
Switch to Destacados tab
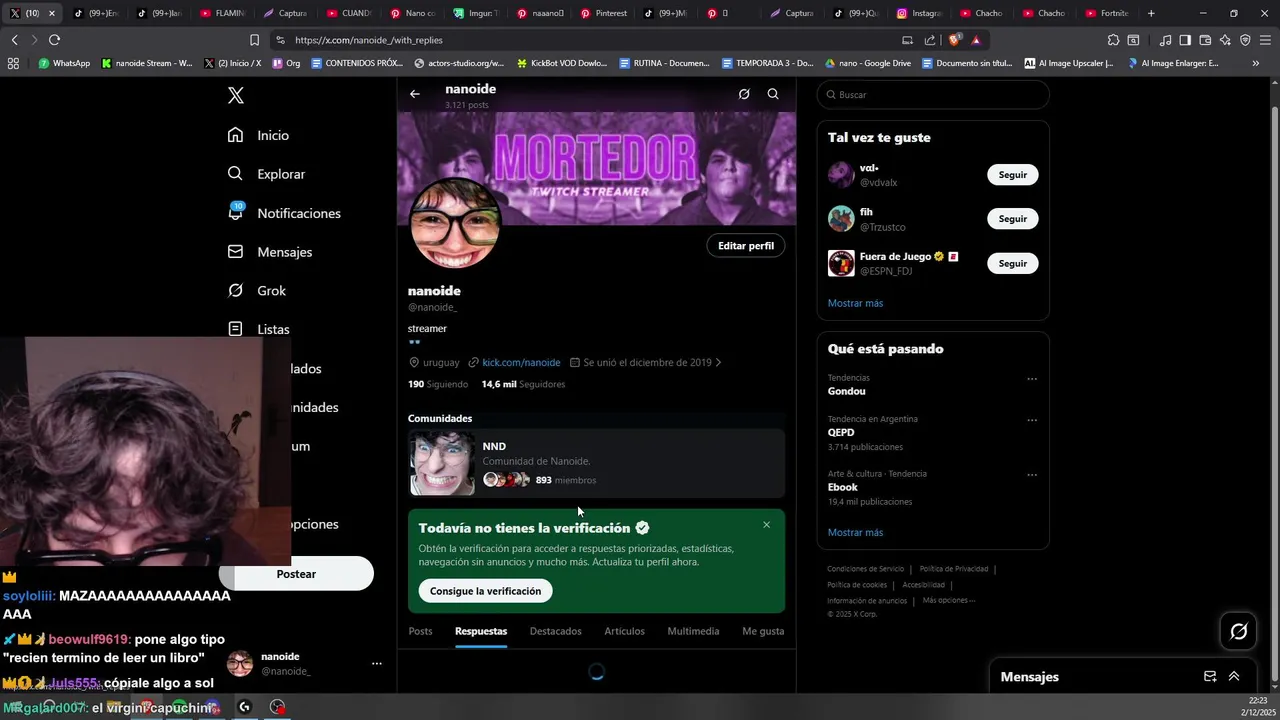(x=555, y=631)
